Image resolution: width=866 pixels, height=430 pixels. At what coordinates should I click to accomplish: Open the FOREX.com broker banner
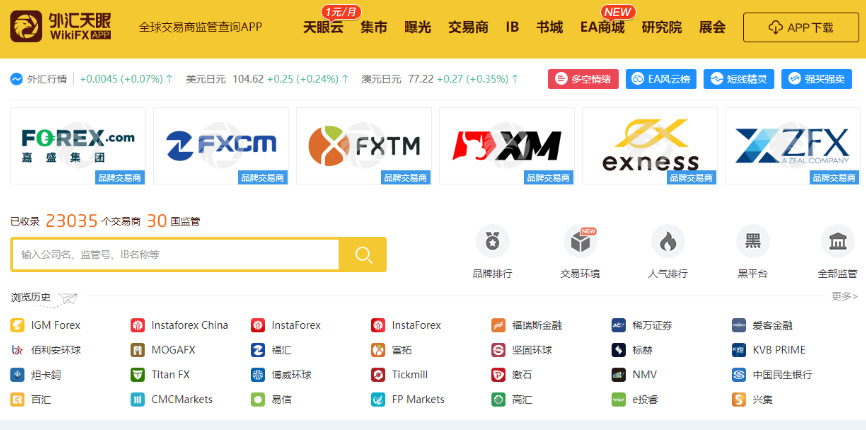(x=78, y=146)
